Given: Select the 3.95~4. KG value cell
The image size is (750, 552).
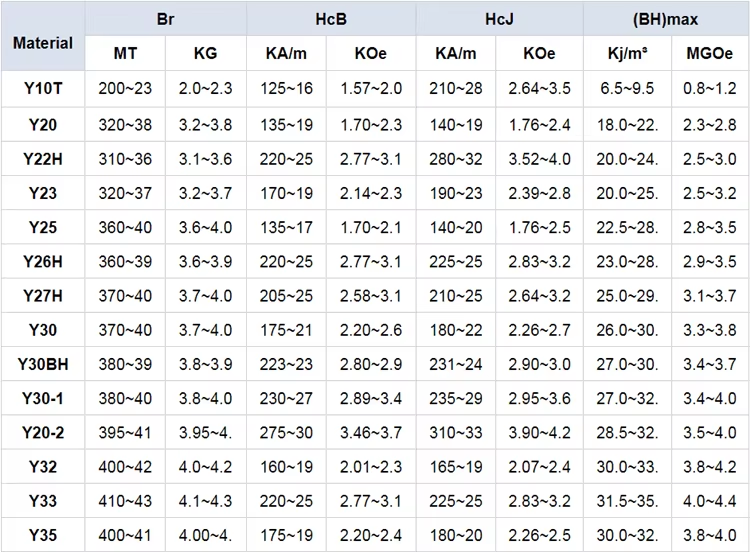Looking at the screenshot, I should click(x=206, y=432).
